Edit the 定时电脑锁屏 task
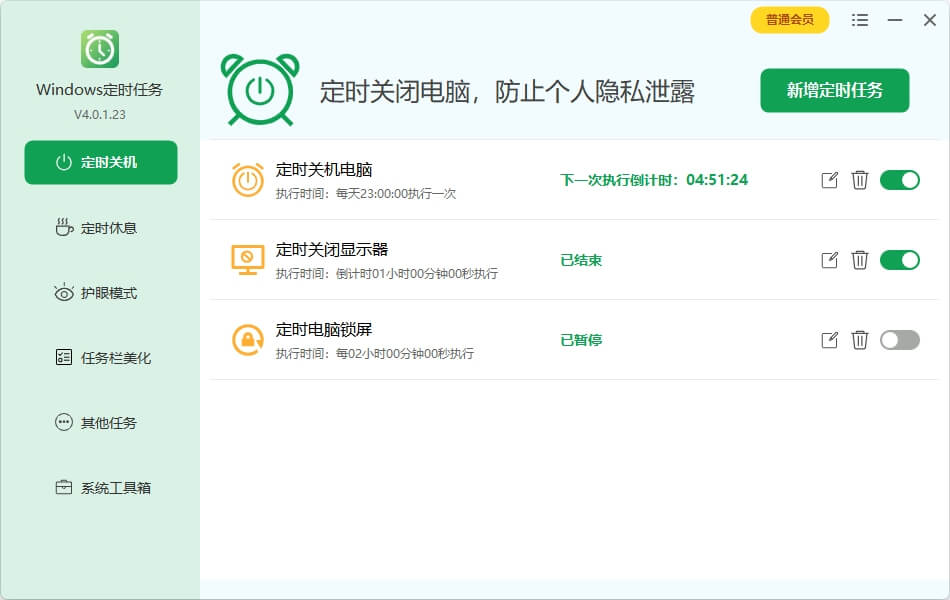Screen dimensions: 950x600 click(x=829, y=340)
